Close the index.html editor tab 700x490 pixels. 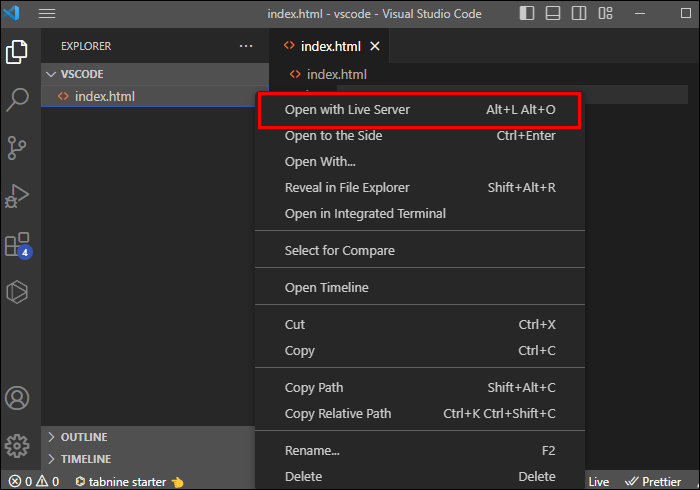point(375,46)
